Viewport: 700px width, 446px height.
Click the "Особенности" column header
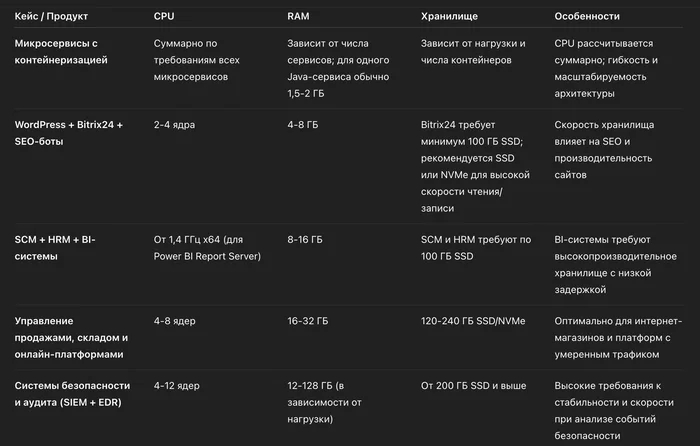point(587,17)
